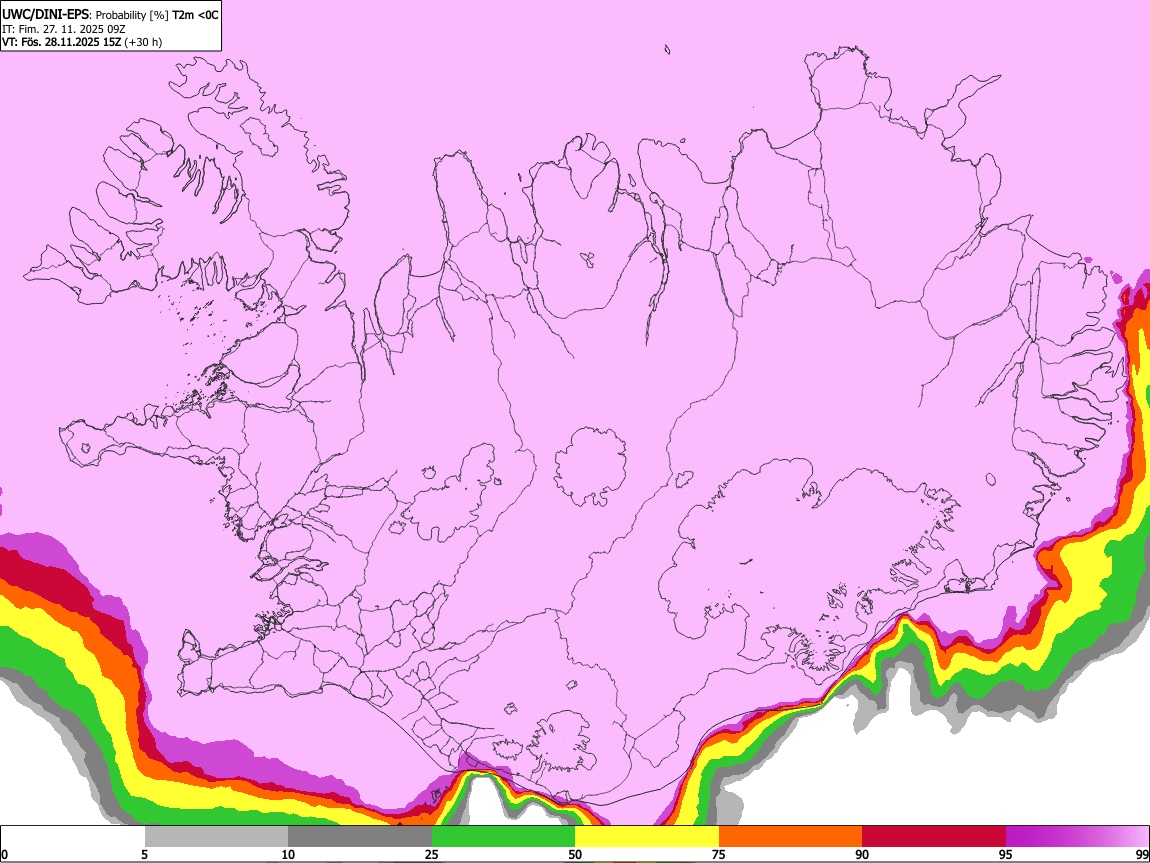Click the purple 95-99 legend swatch

click(1077, 837)
